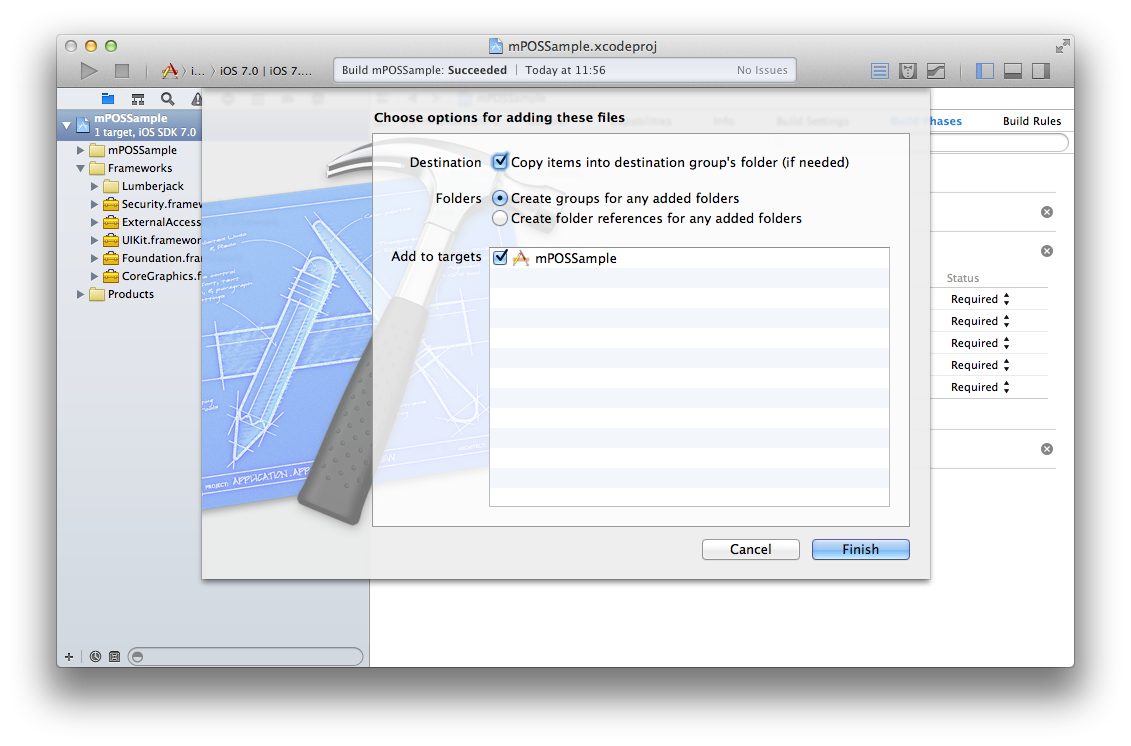The height and width of the screenshot is (746, 1131).
Task: Remove the first build phase
Action: [x=1047, y=212]
